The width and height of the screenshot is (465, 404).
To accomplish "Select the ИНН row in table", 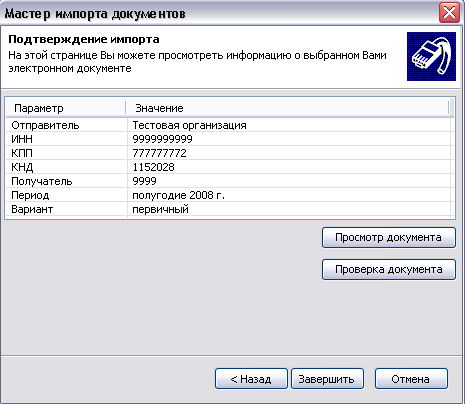I will click(230, 139).
